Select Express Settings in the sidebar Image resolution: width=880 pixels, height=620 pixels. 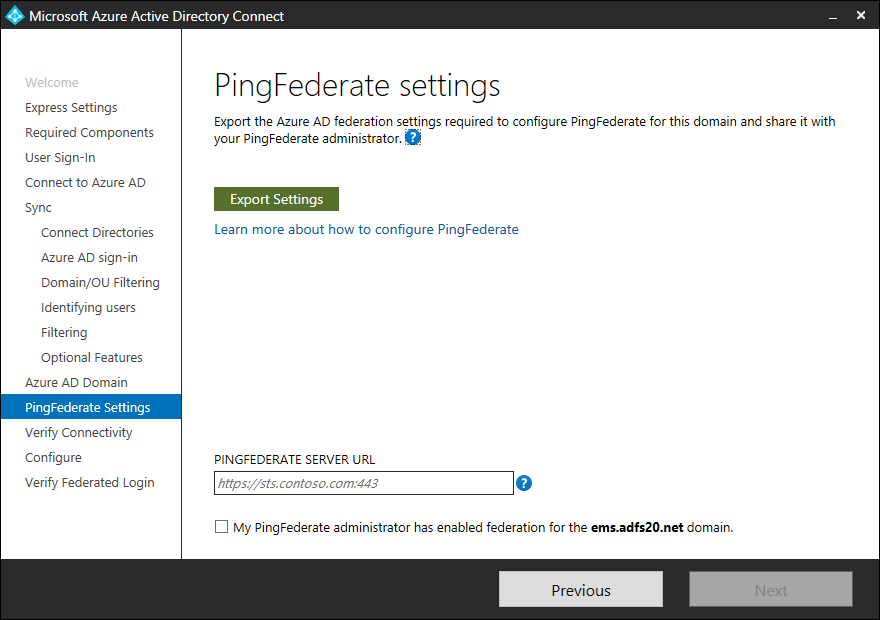coord(71,107)
